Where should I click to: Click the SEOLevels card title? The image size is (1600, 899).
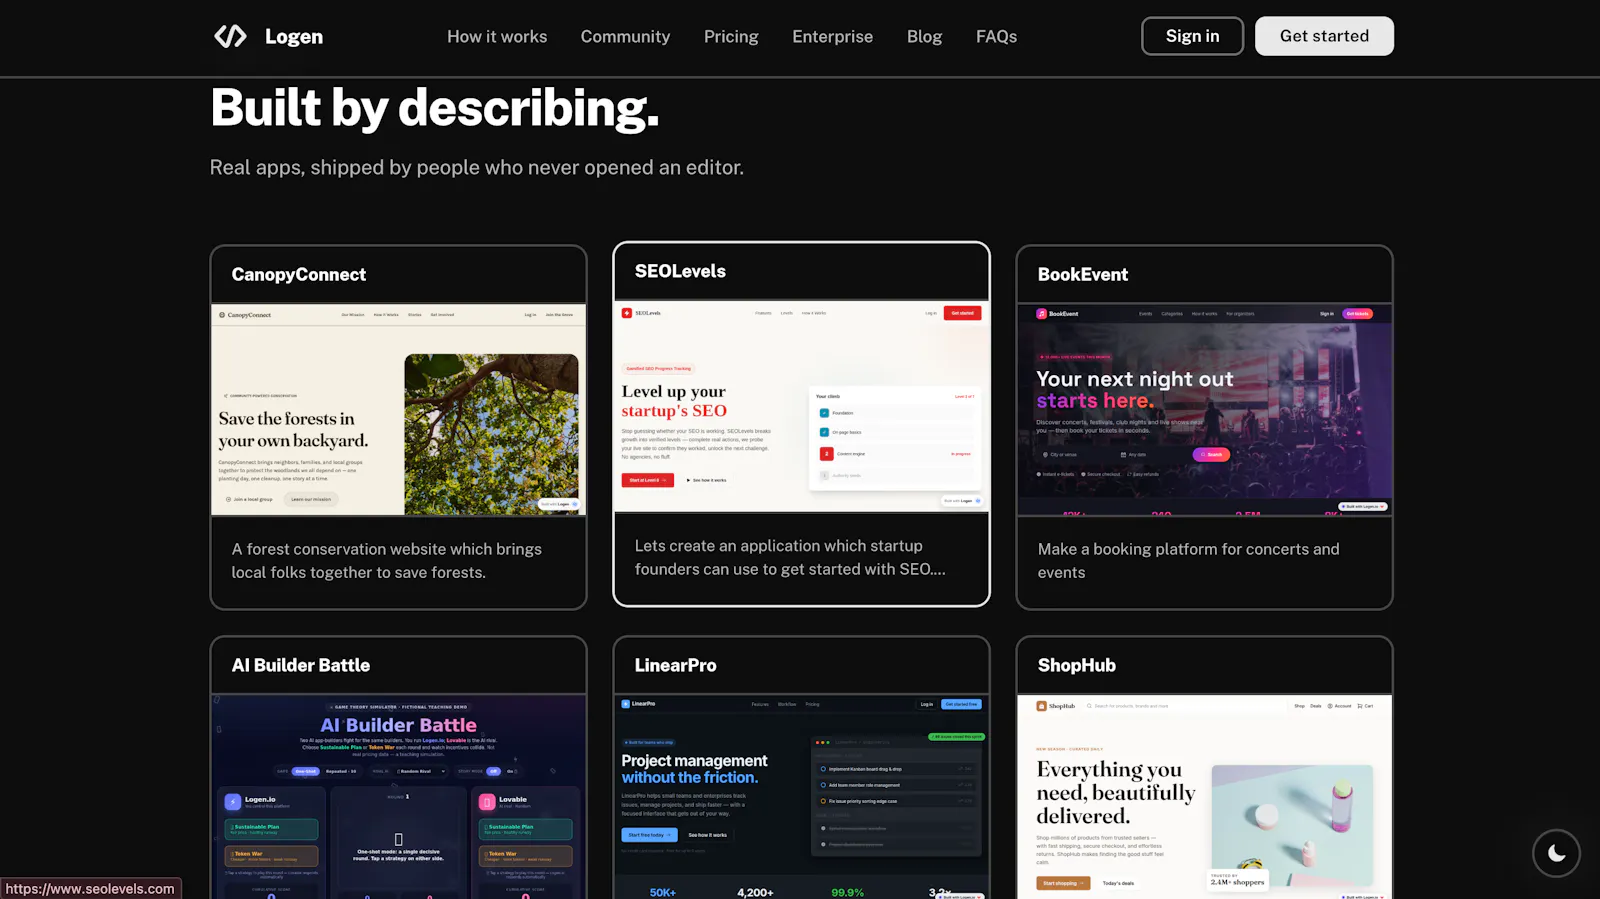click(x=681, y=272)
